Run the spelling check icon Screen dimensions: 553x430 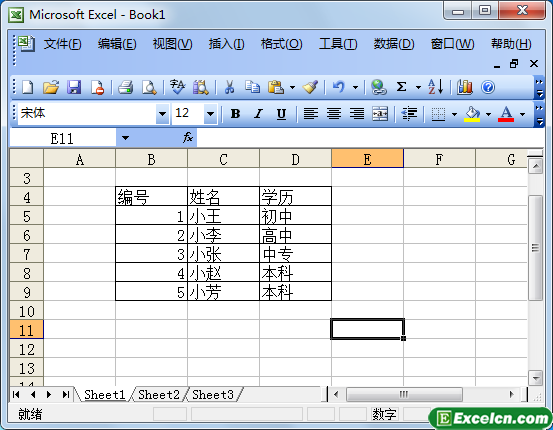(x=177, y=87)
